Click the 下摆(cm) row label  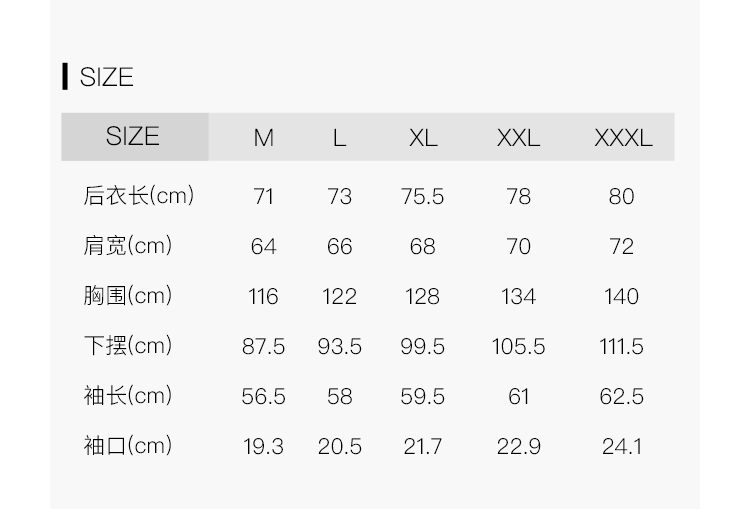pos(127,345)
